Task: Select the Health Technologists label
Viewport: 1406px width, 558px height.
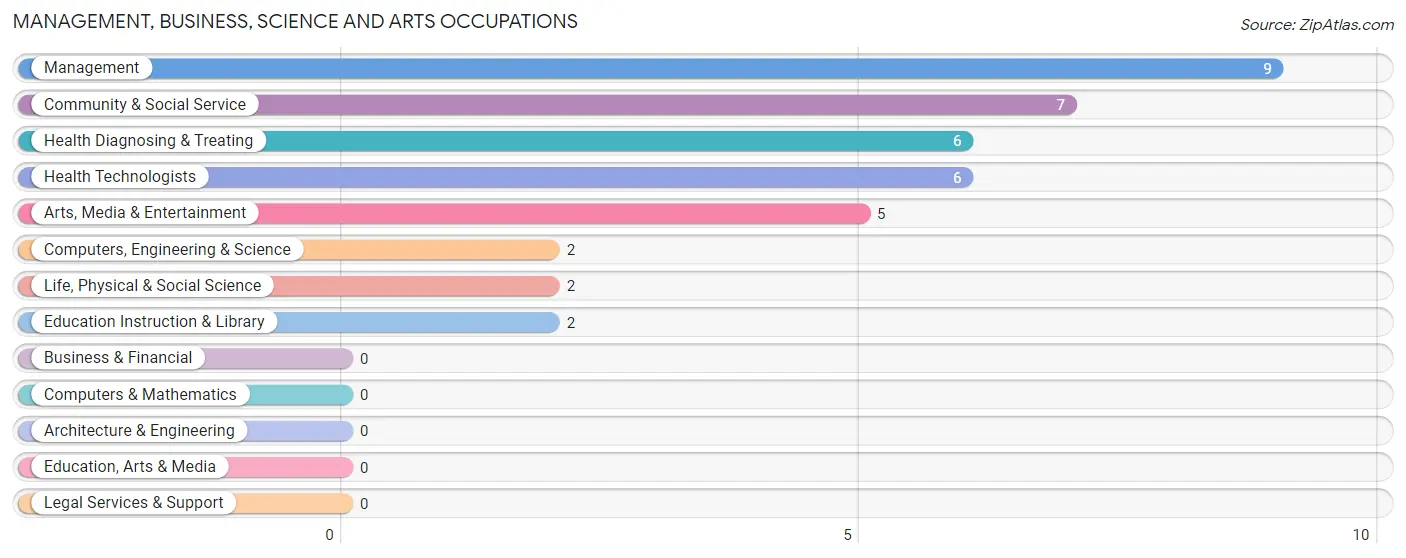Action: click(120, 177)
